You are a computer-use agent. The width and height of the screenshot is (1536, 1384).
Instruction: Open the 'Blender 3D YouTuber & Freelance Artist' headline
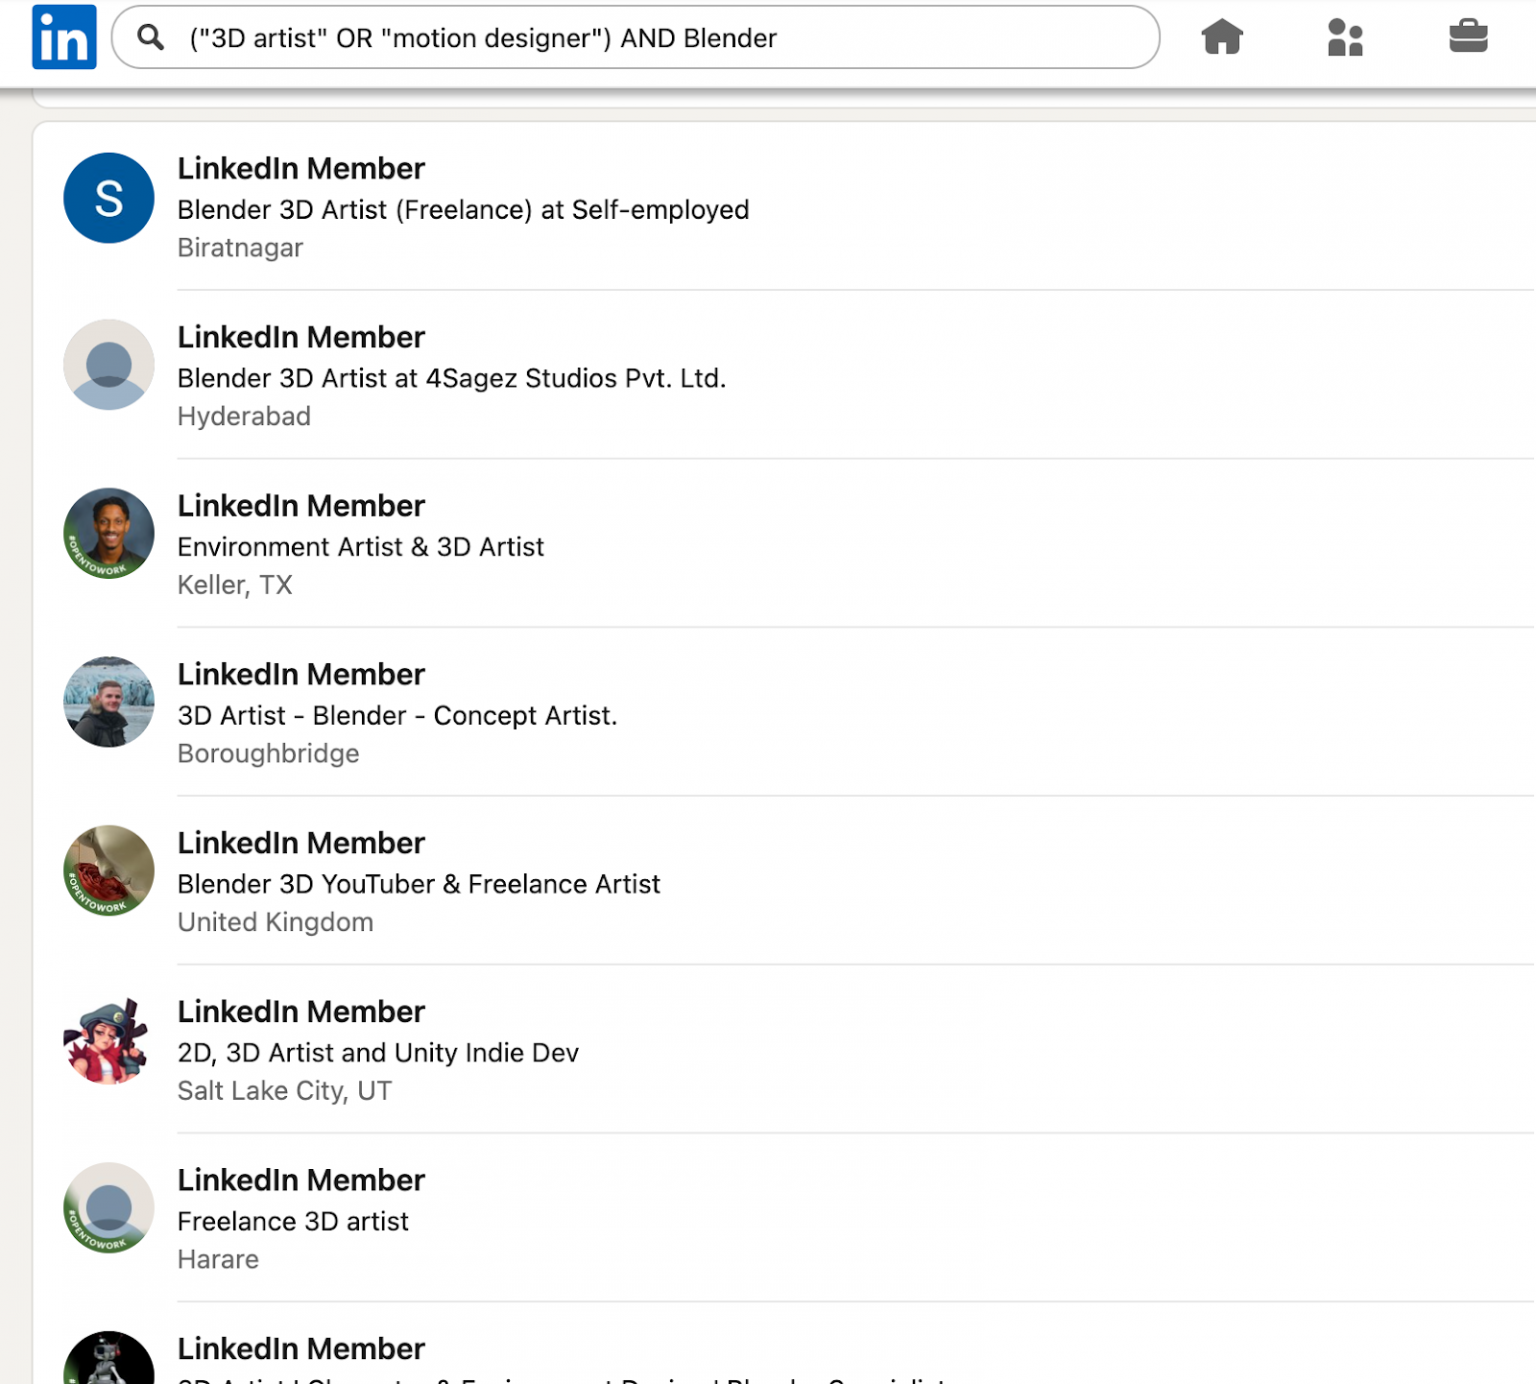coord(419,884)
